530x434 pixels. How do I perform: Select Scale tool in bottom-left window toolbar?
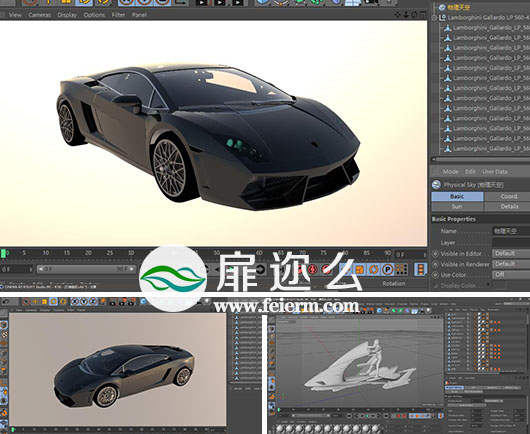point(44,301)
